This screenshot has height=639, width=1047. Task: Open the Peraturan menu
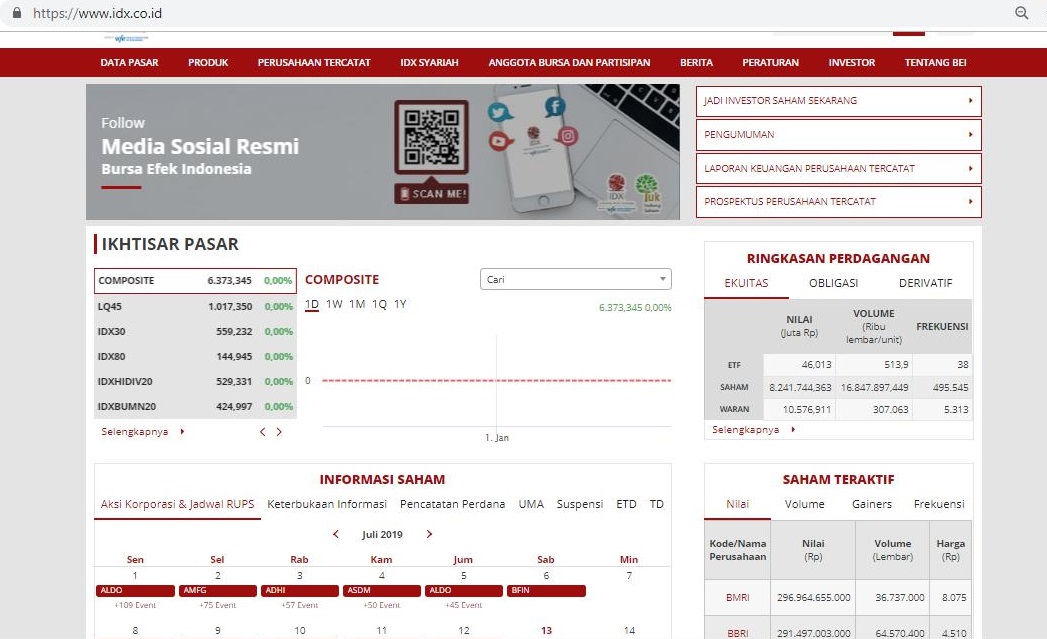771,63
